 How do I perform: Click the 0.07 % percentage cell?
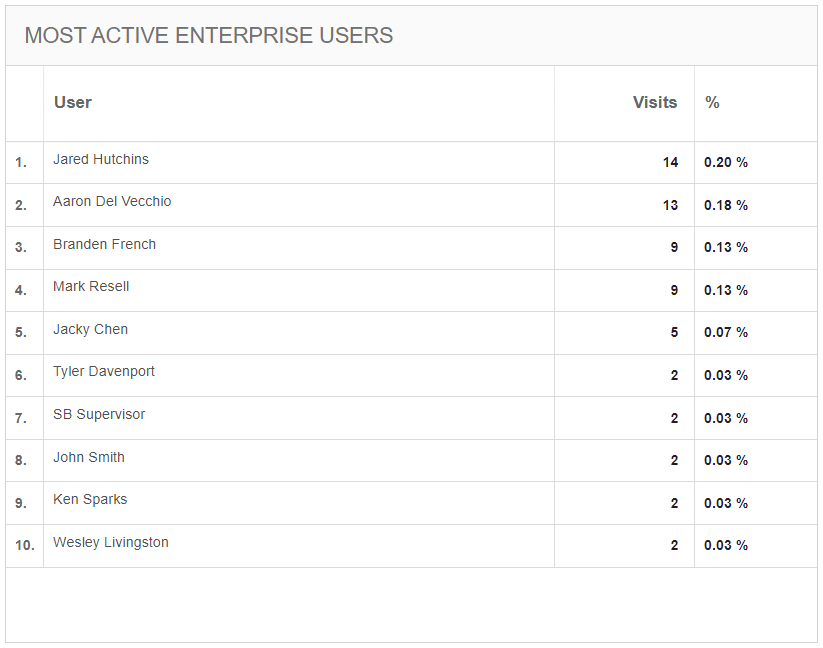pyautogui.click(x=726, y=332)
